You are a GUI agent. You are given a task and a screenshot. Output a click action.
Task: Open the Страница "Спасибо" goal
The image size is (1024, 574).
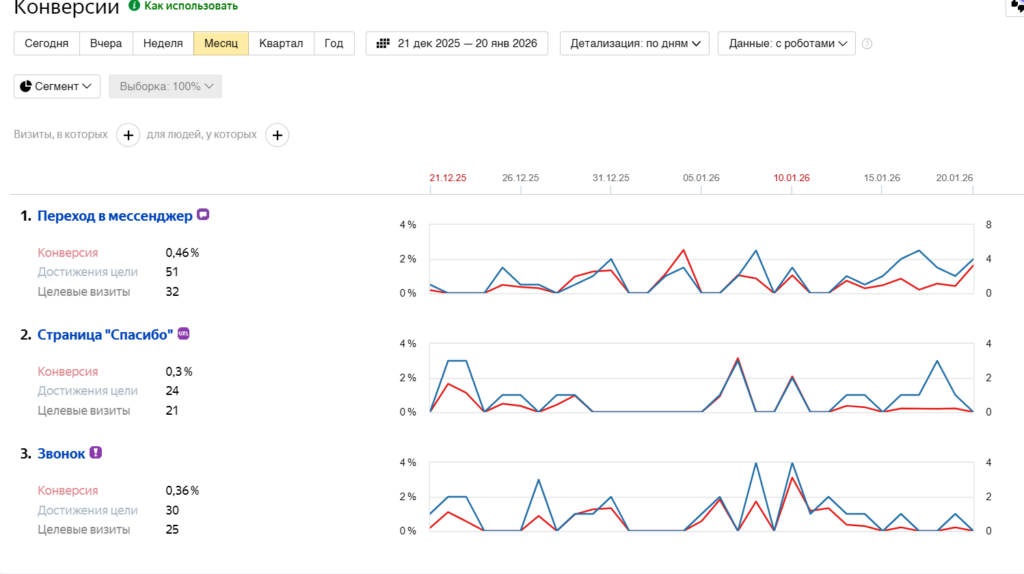click(x=105, y=334)
